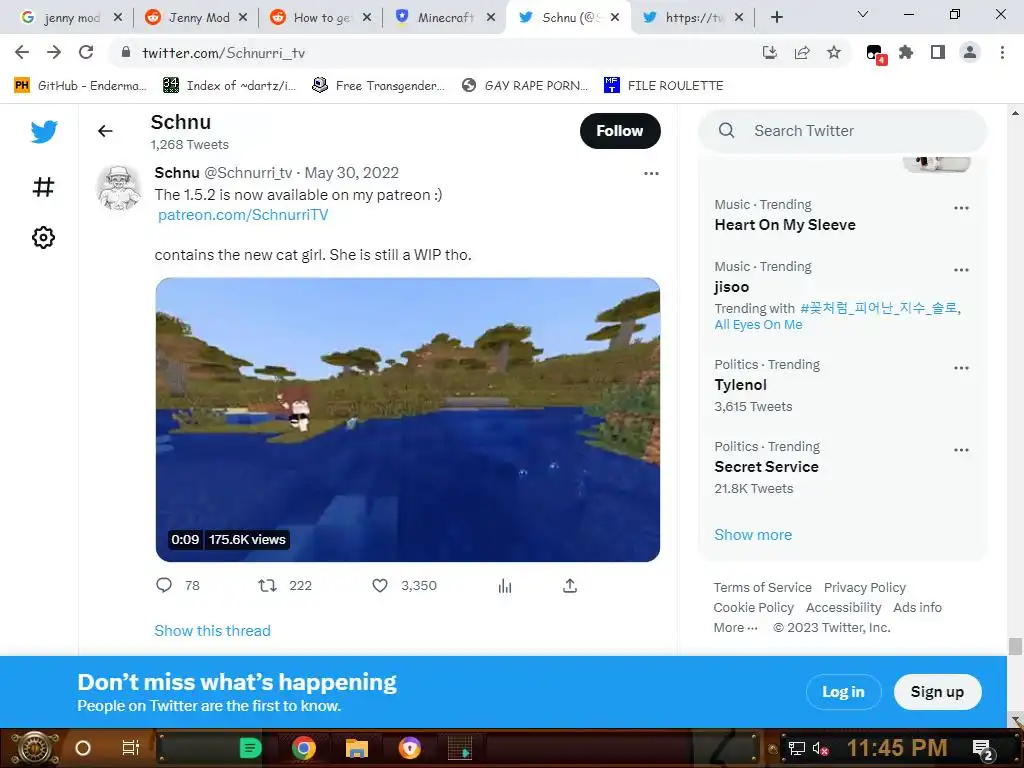View tweet analytics bar chart icon
Screen dimensions: 1024x768
(505, 586)
